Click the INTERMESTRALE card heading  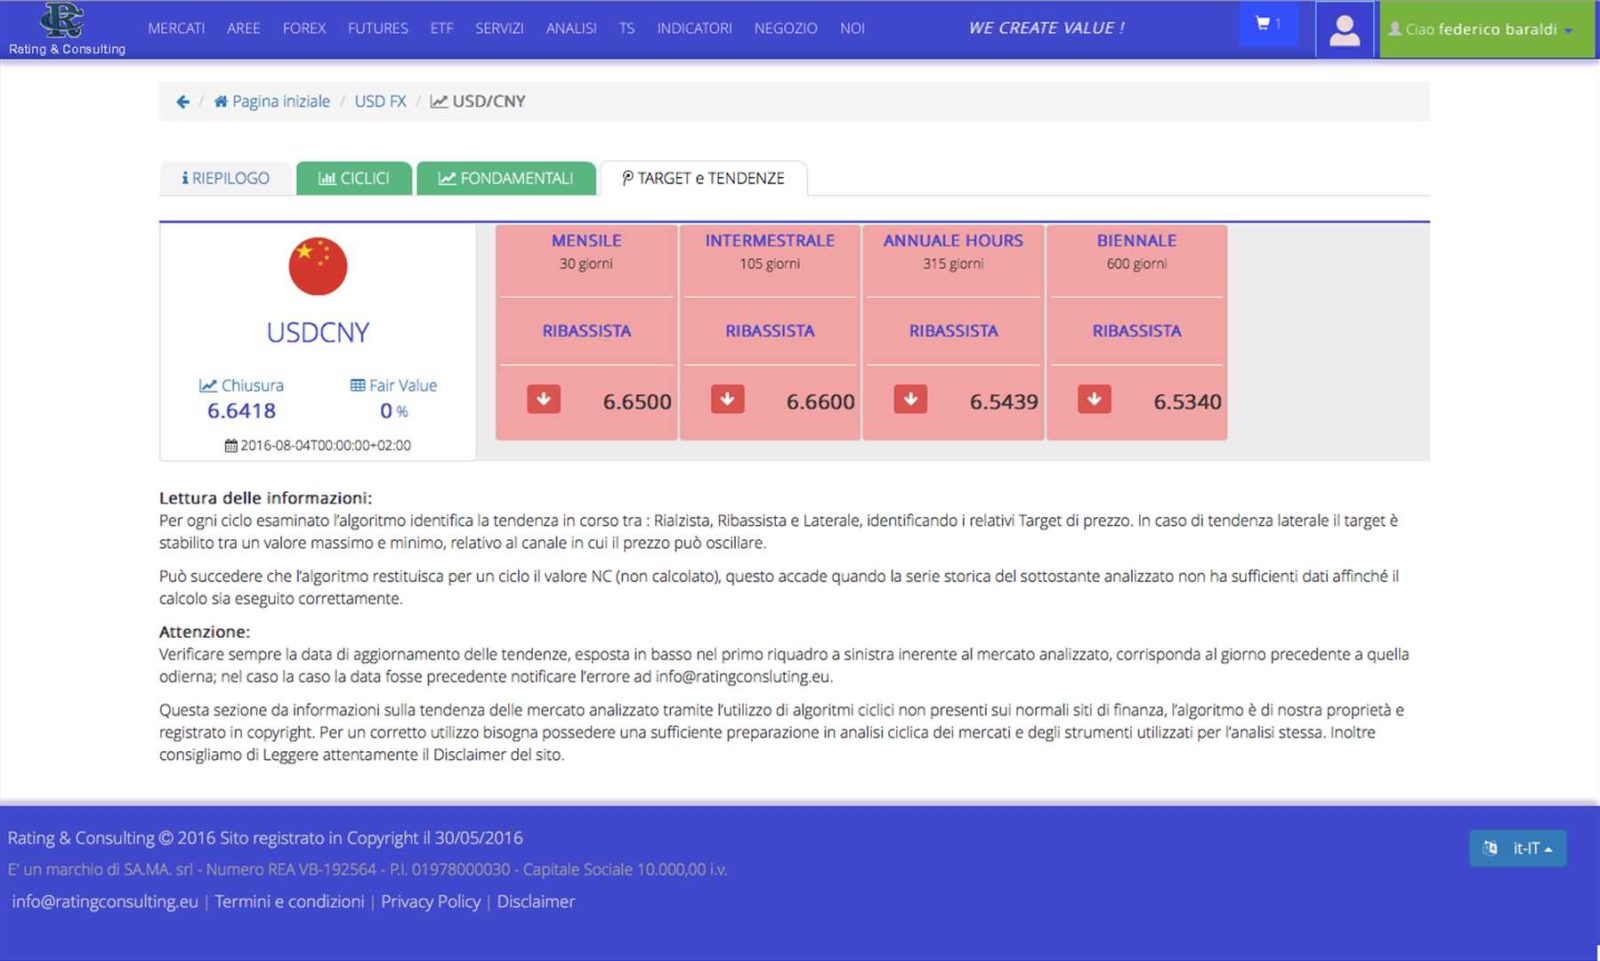[x=770, y=240]
